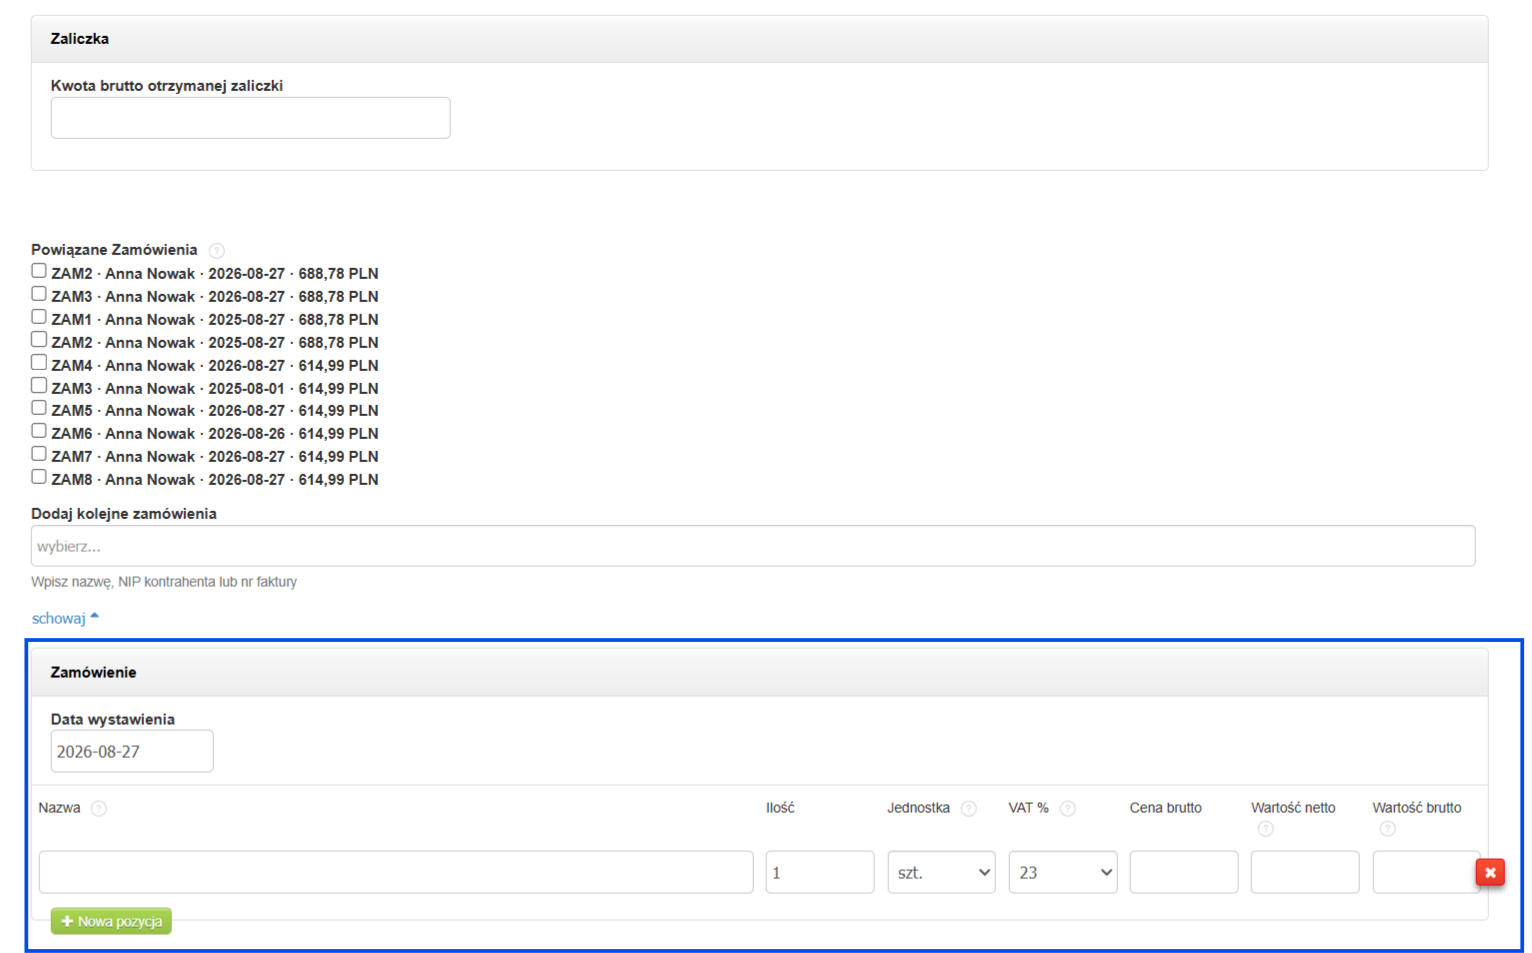Focus the Kwota brutto otrzymanej zaliczki field
Viewport: 1532px width, 953px height.
(250, 118)
